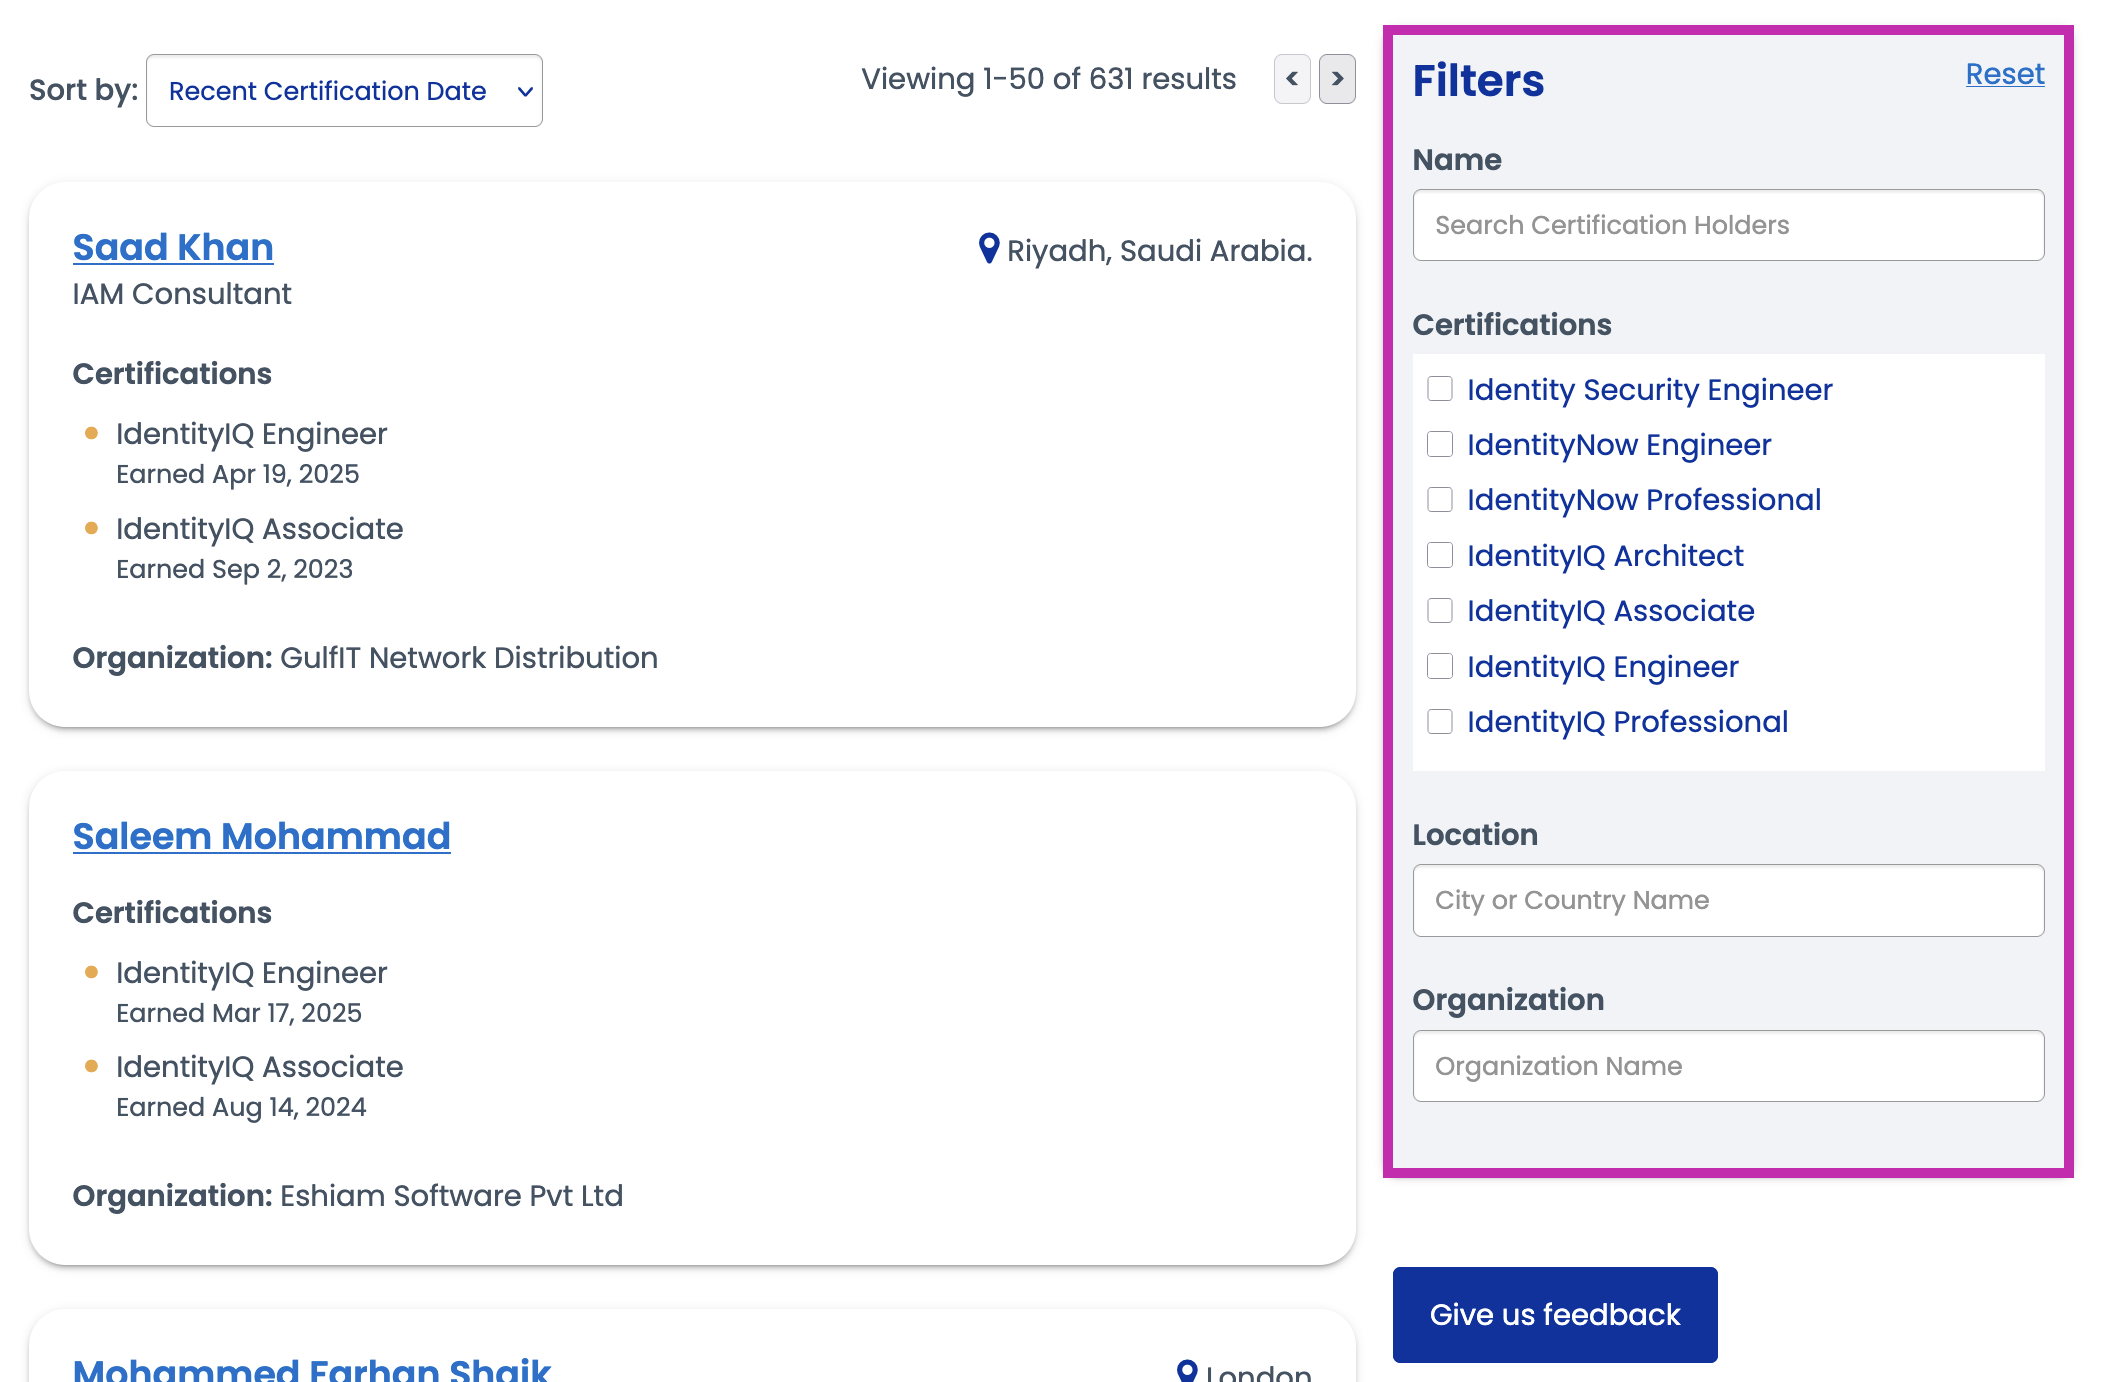Click the previous page arrow

(1291, 81)
